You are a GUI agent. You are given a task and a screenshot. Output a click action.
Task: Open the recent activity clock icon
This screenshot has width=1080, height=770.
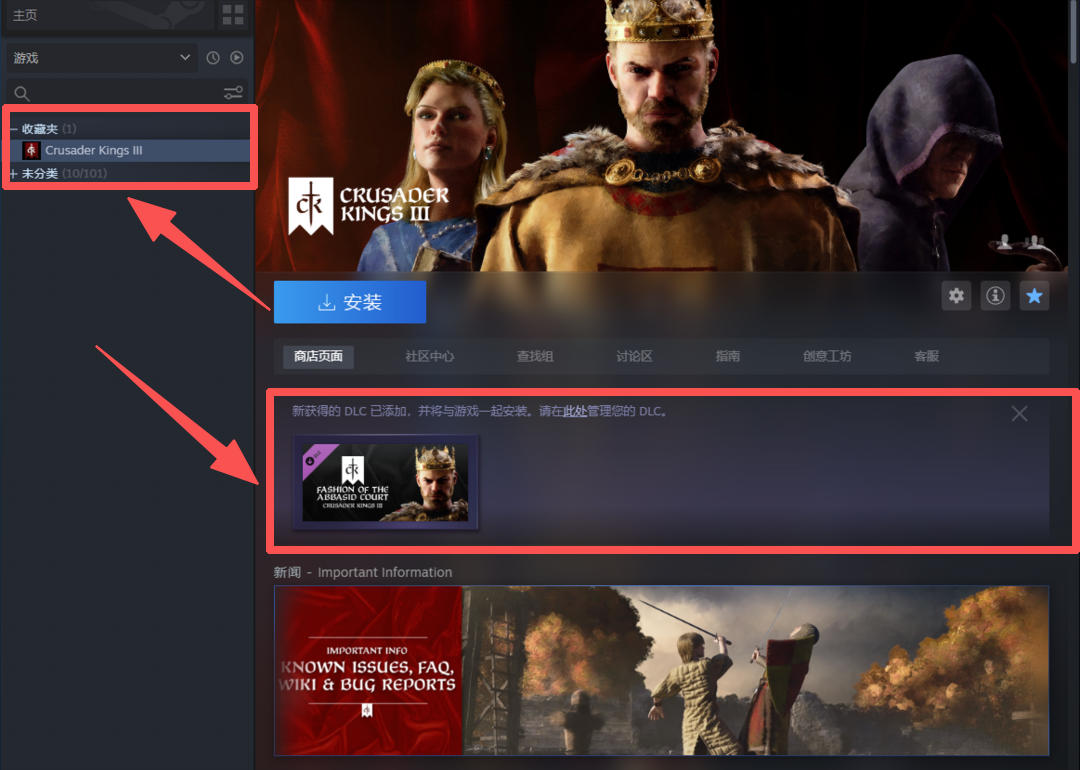[x=213, y=58]
